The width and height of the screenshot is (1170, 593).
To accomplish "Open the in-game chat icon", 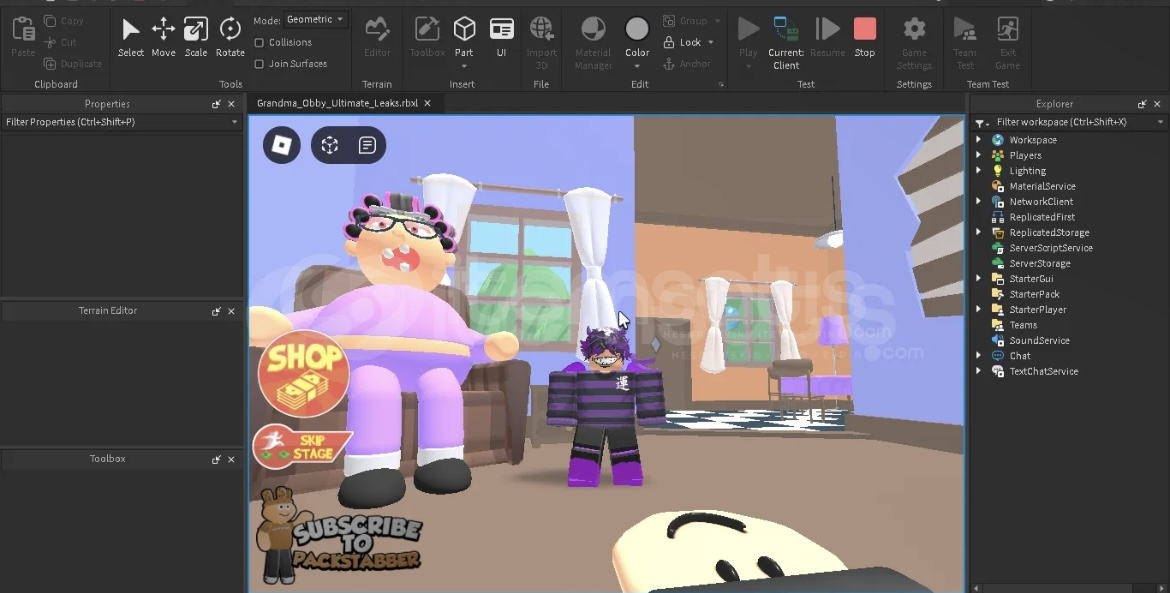I will click(367, 145).
